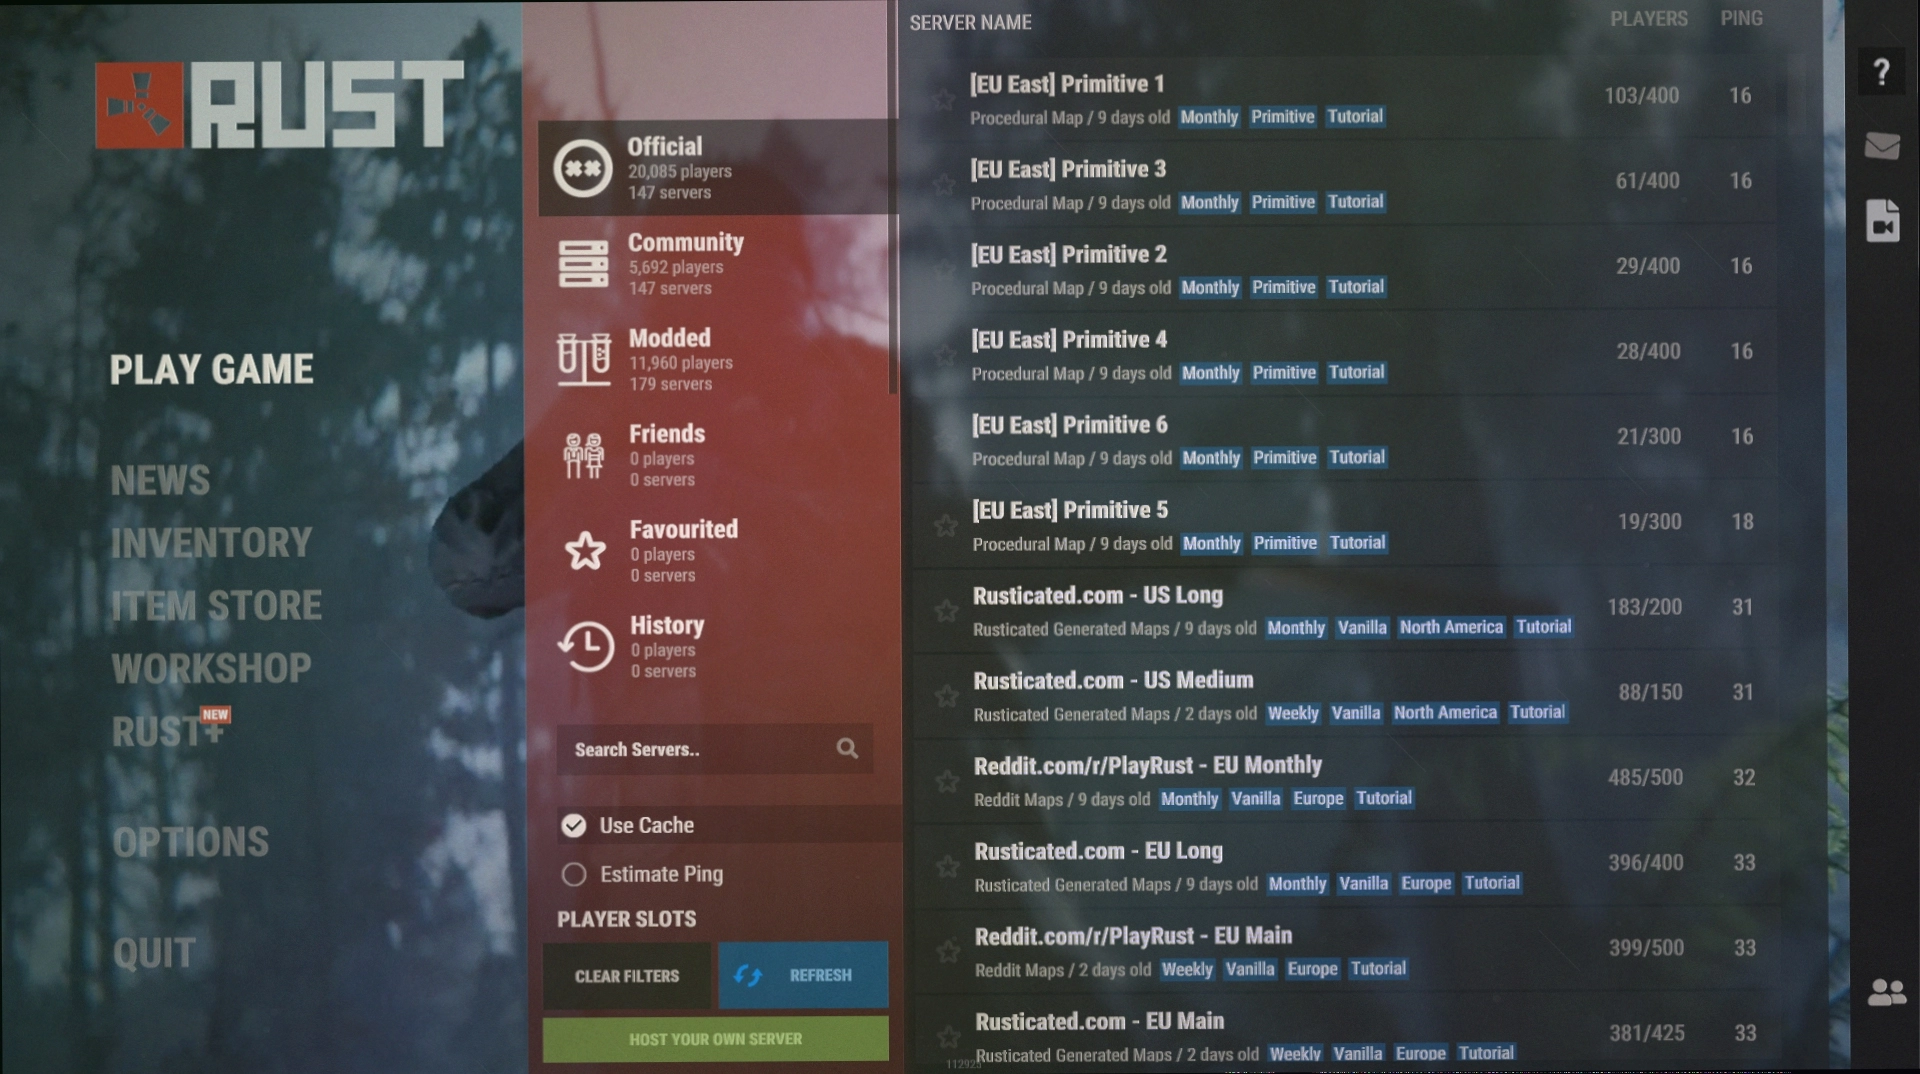Click North America tag on US Long row

tap(1451, 627)
